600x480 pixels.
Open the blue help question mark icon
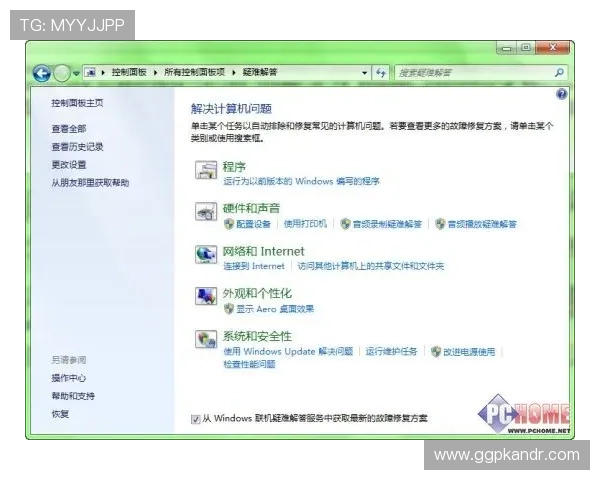562,94
